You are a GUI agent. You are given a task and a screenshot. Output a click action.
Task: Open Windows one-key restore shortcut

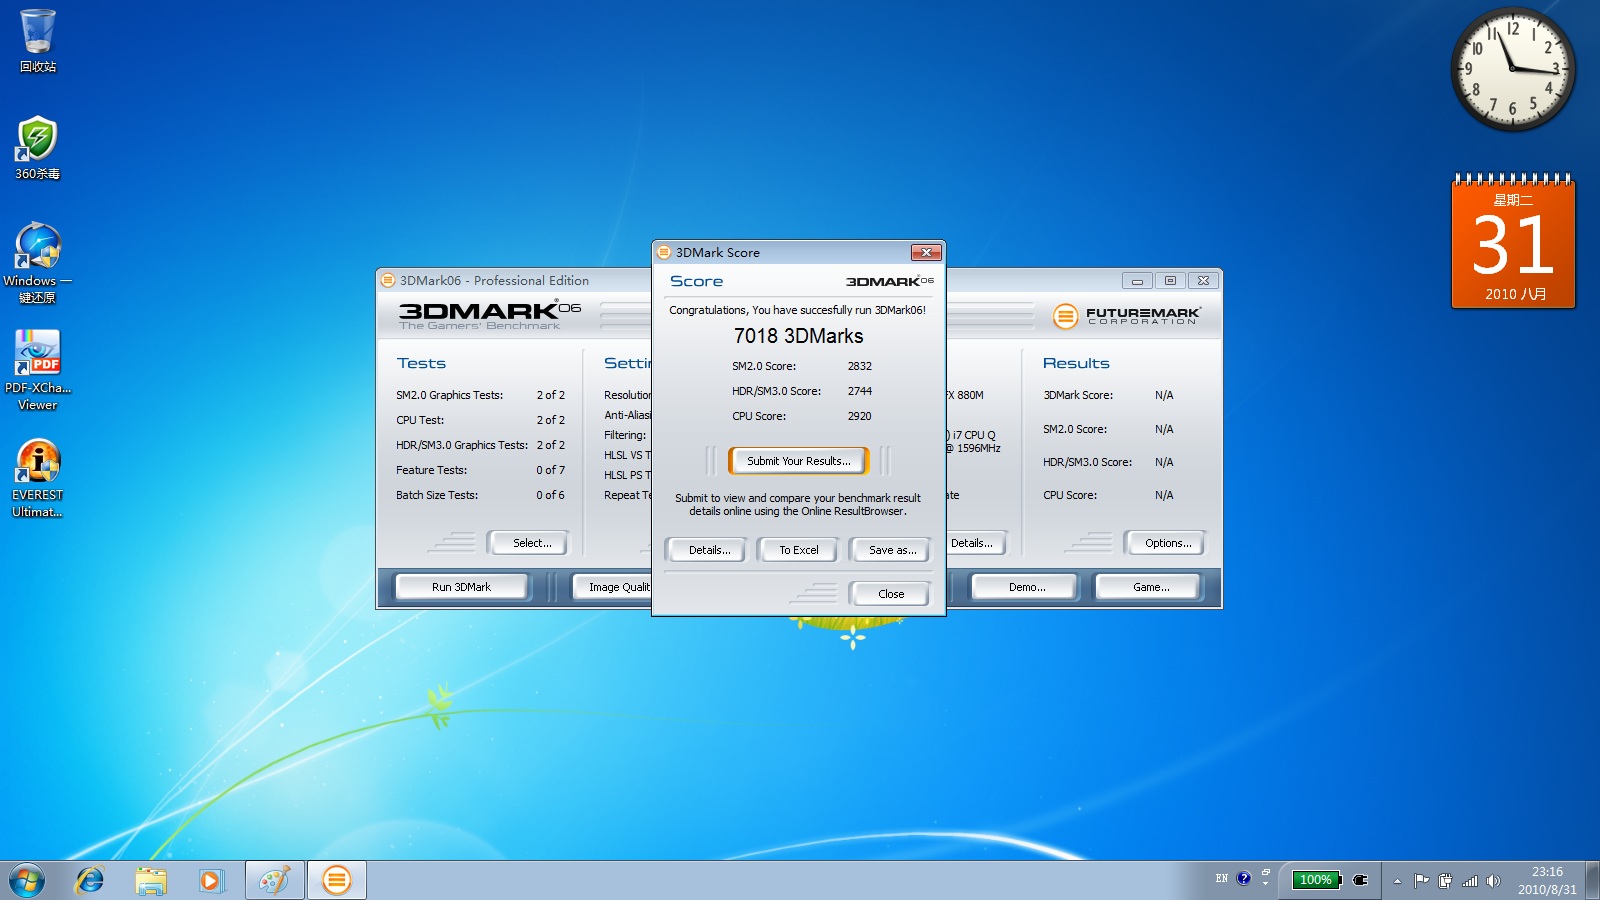coord(38,262)
